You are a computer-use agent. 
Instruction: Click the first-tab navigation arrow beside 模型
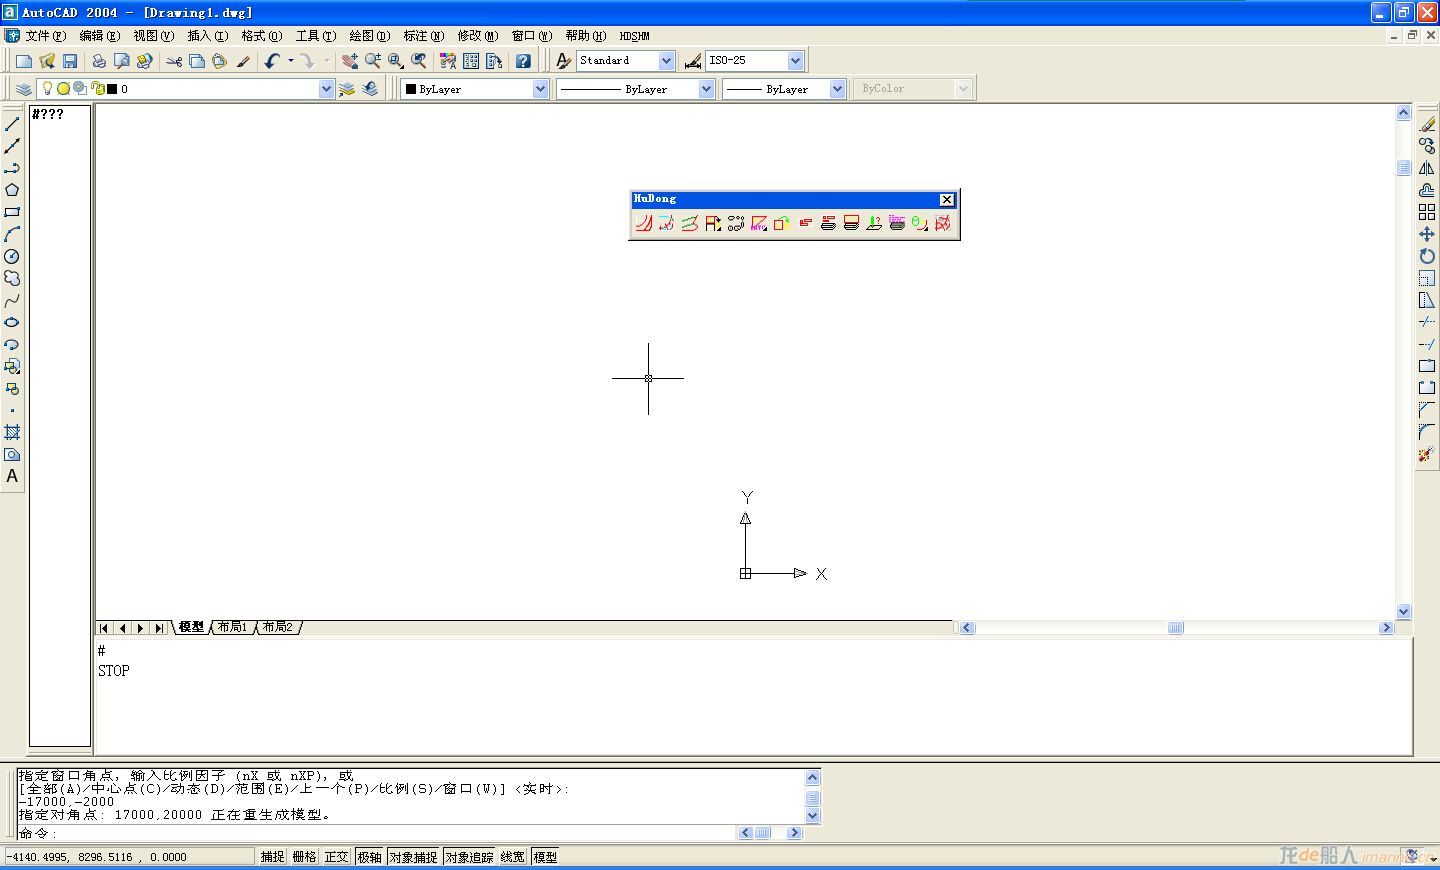[104, 628]
